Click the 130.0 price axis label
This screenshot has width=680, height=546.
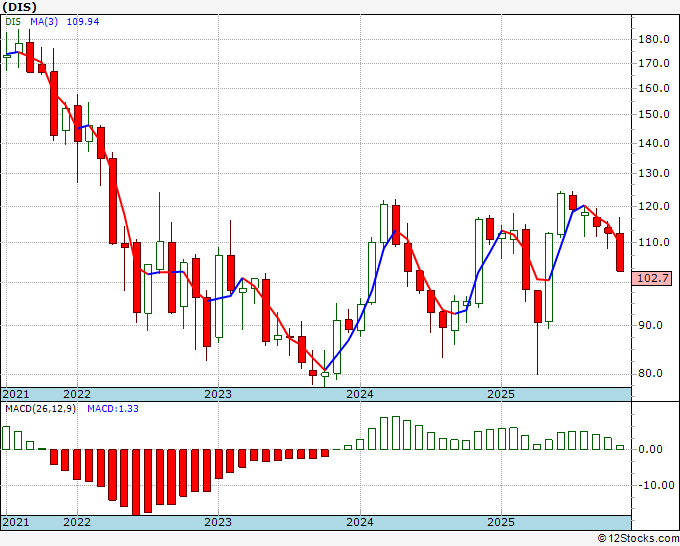pyautogui.click(x=654, y=173)
